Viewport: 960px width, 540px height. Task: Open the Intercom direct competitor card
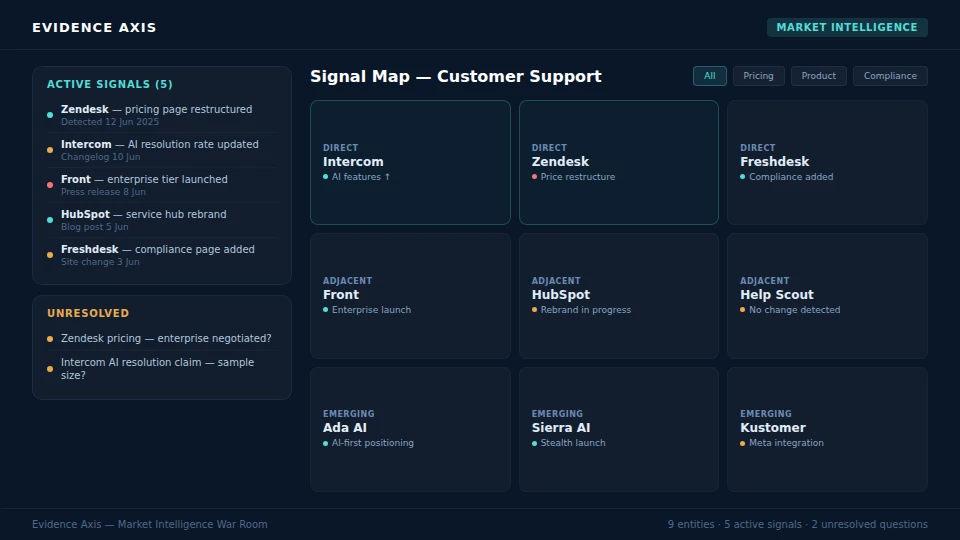coord(410,162)
